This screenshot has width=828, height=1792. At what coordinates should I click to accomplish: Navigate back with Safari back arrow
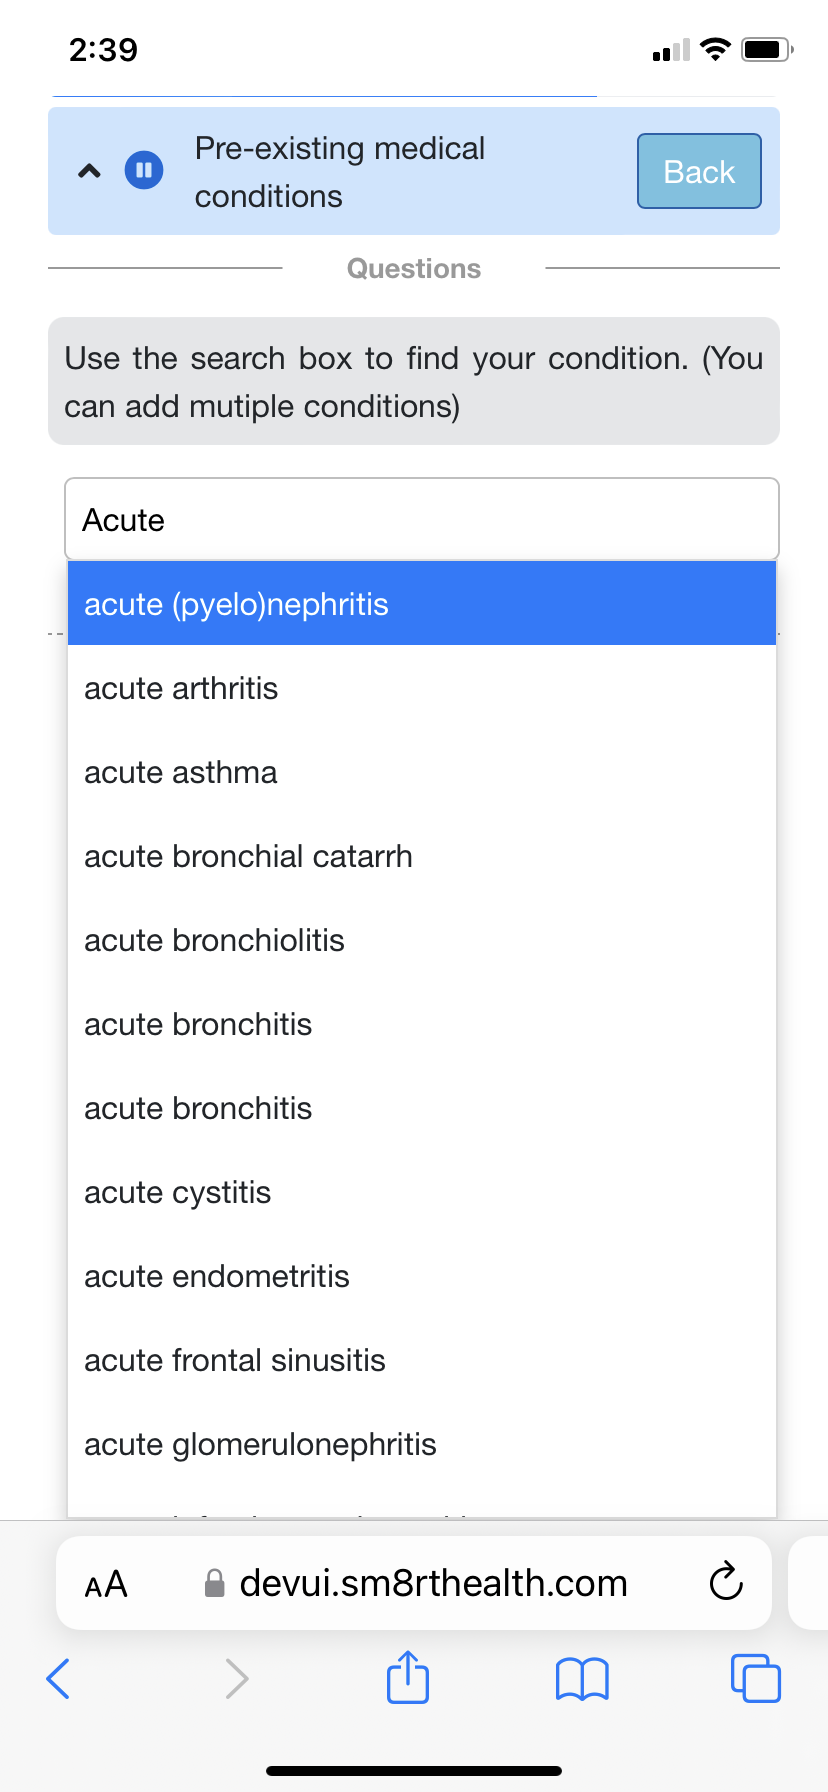click(x=58, y=1678)
